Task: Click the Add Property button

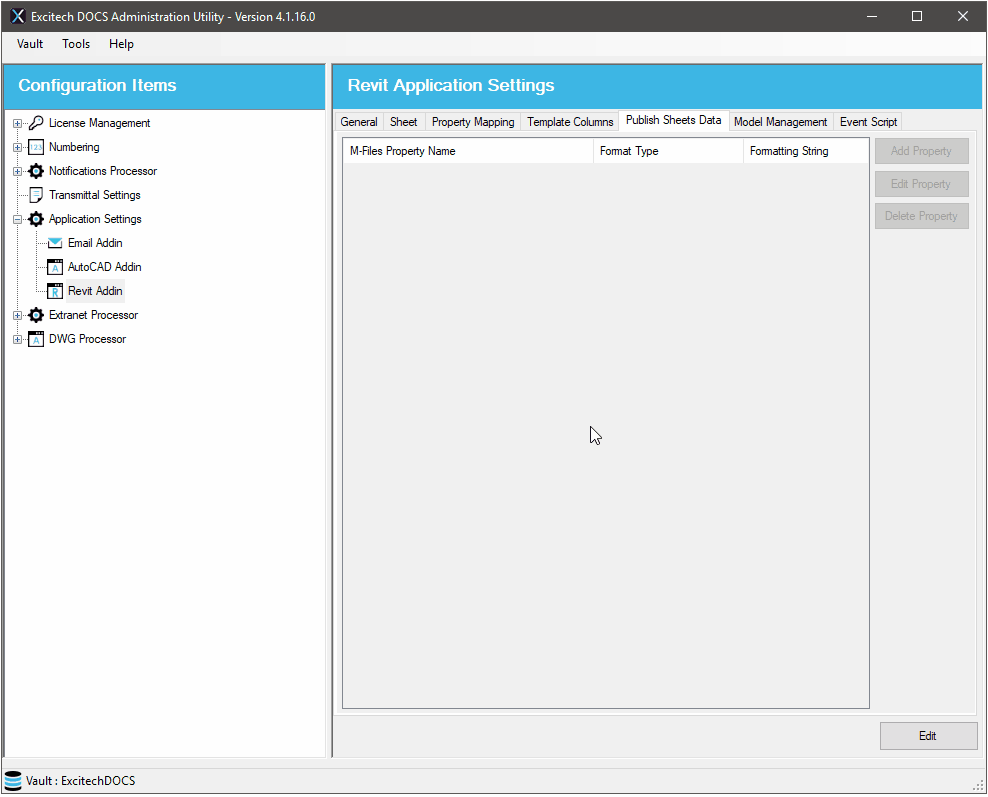Action: point(921,151)
